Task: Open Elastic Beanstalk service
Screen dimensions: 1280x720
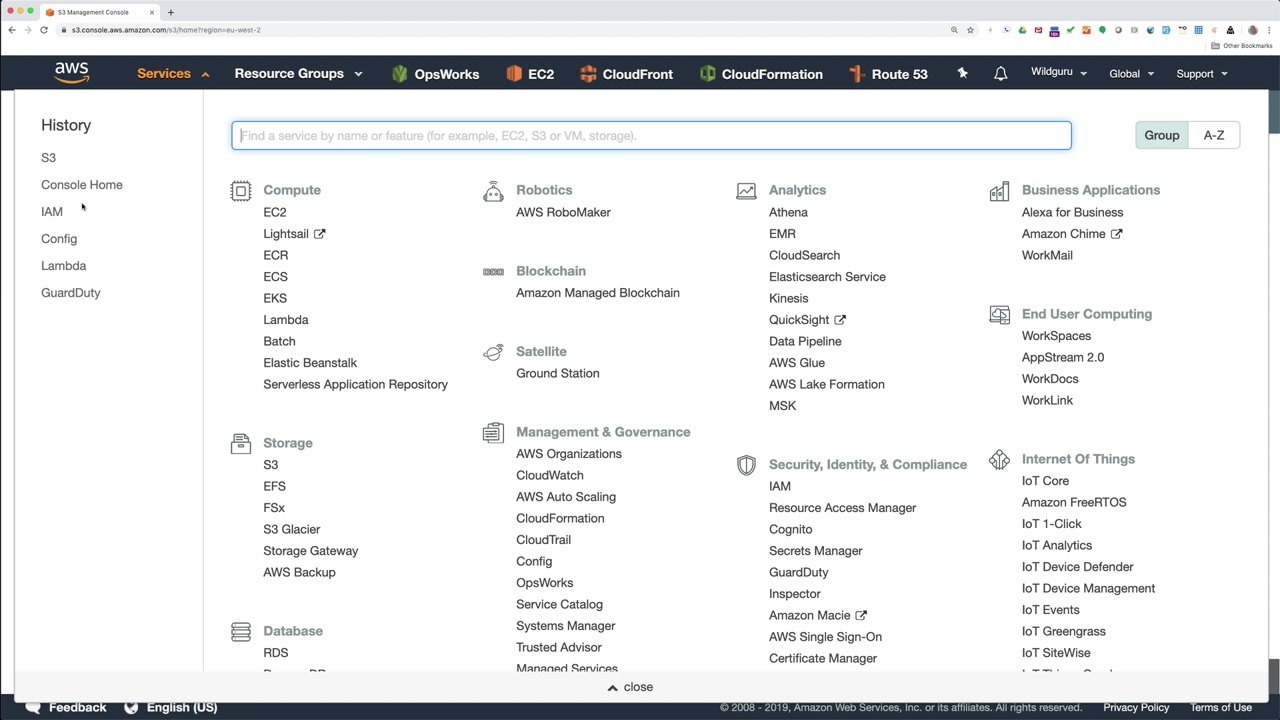Action: (310, 363)
